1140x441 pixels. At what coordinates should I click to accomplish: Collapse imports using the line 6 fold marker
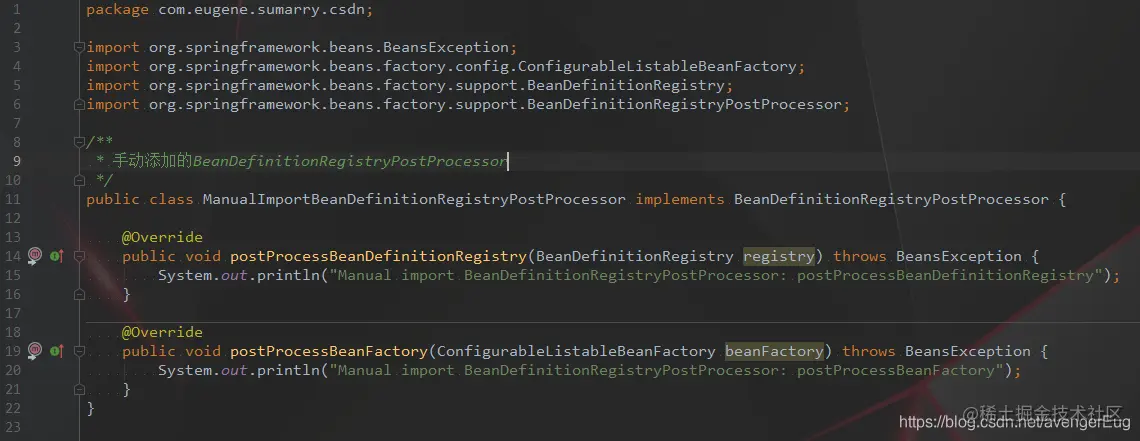click(x=79, y=105)
